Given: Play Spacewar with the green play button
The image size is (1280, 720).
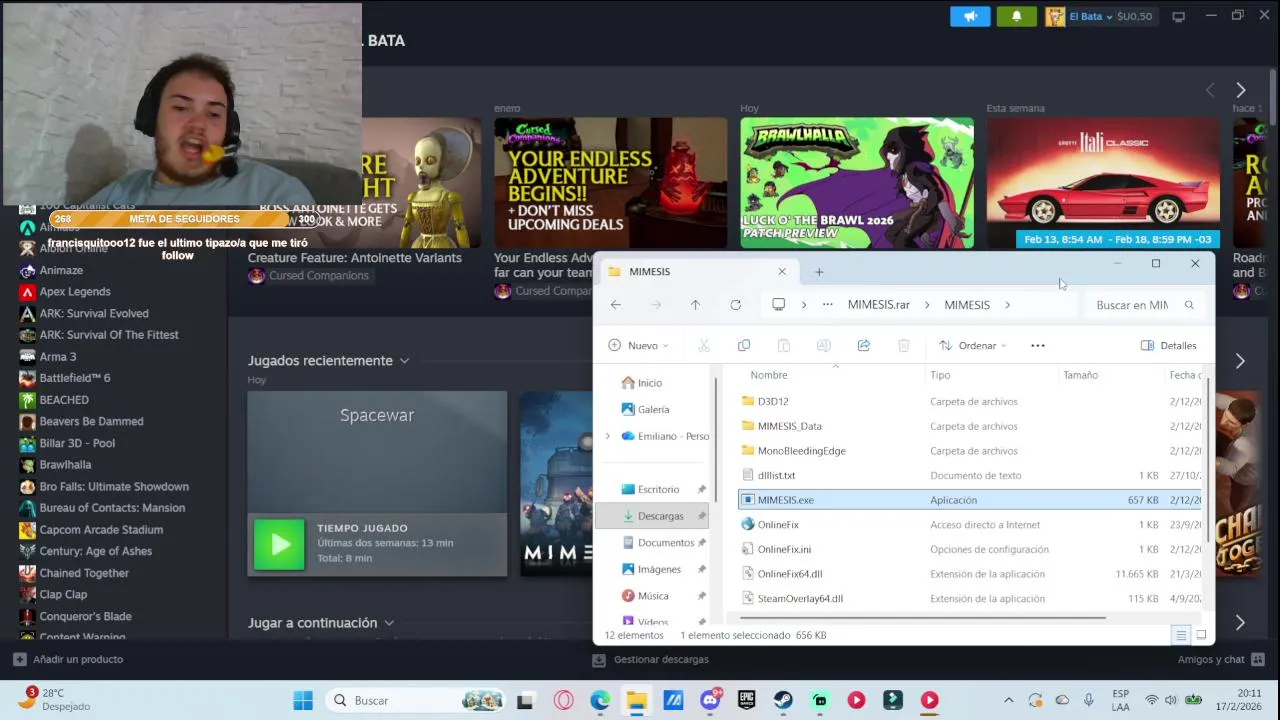Looking at the screenshot, I should (x=279, y=544).
